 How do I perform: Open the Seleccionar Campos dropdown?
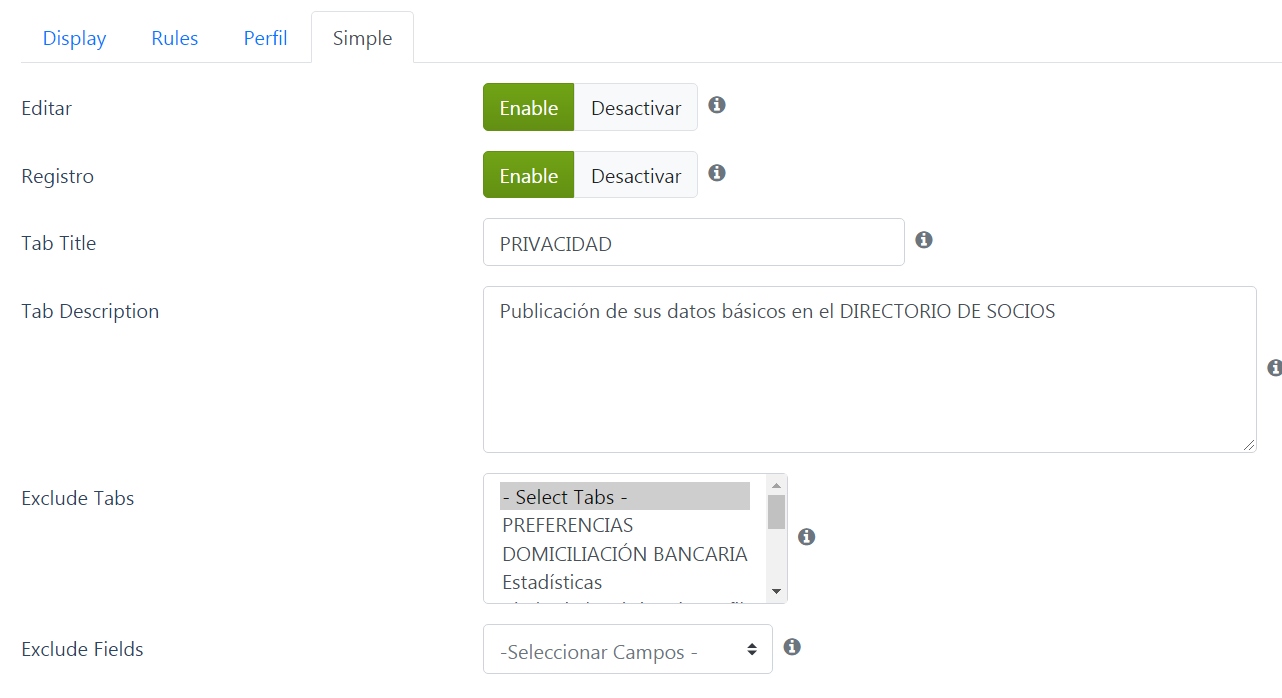click(628, 649)
